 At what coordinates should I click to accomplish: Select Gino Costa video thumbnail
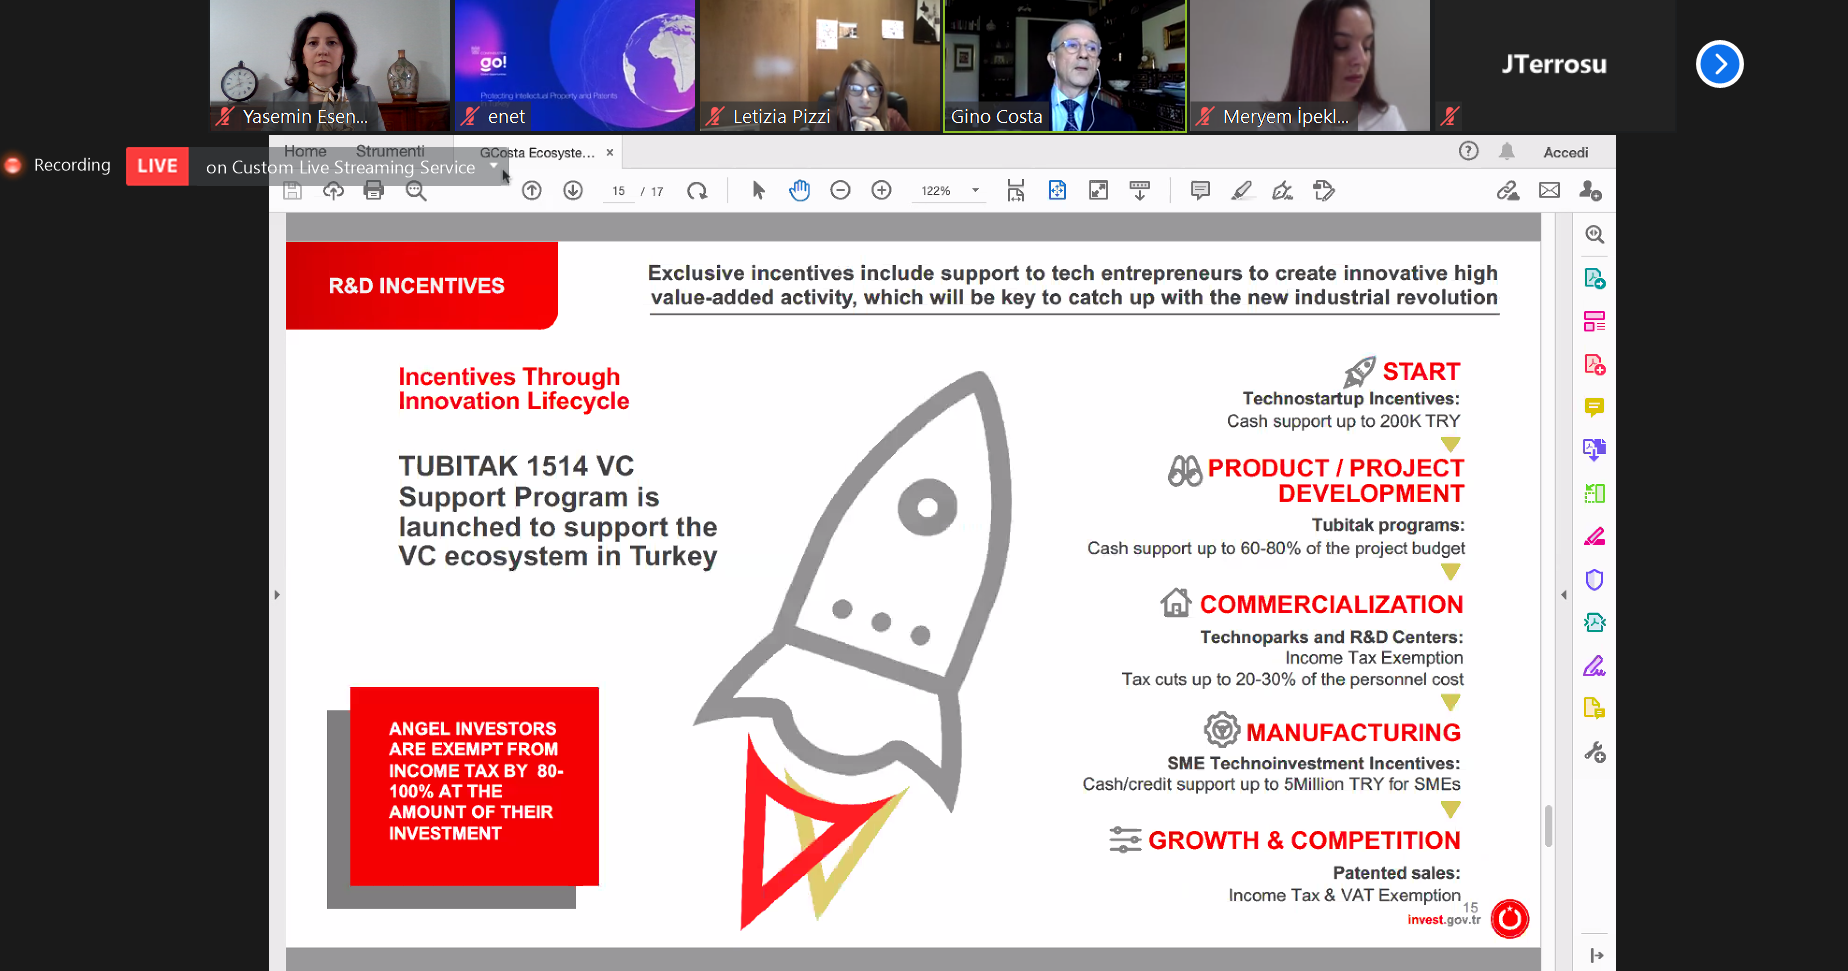1065,66
